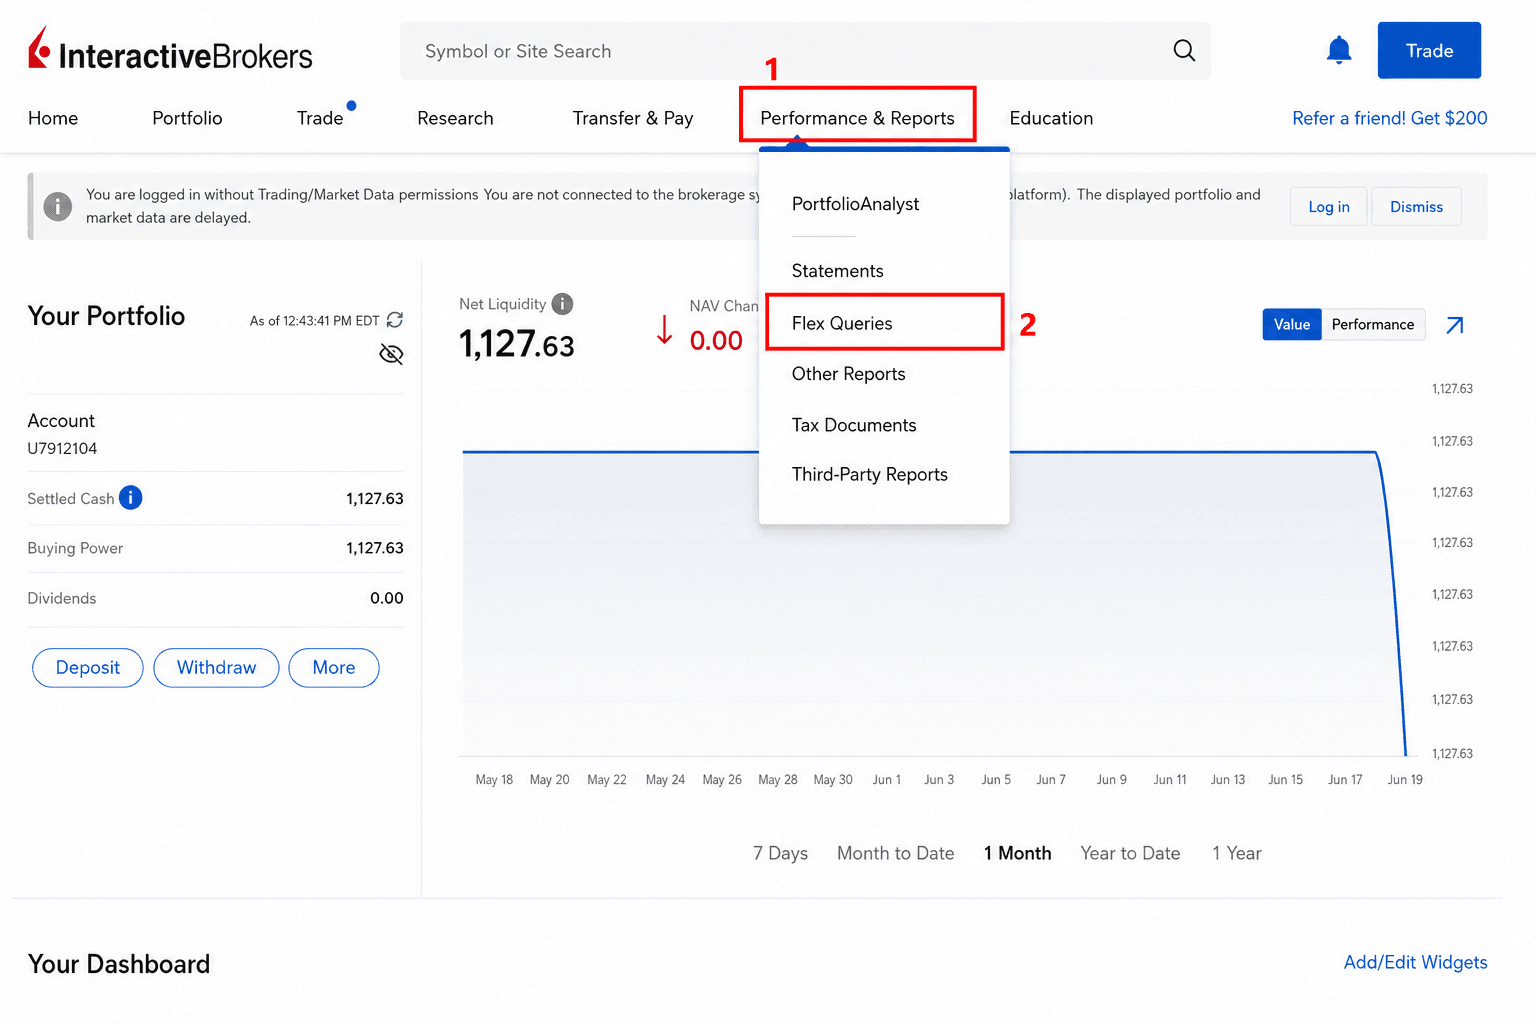
Task: Click the Dividends row label
Action: 62,598
